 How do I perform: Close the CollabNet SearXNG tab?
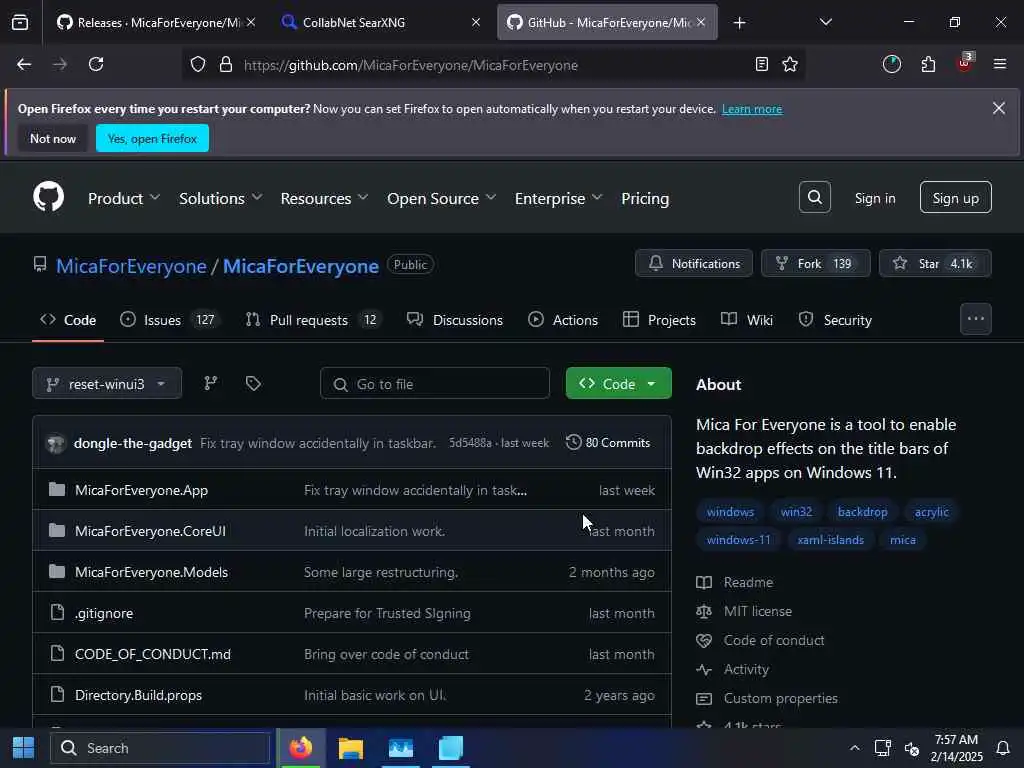(476, 22)
